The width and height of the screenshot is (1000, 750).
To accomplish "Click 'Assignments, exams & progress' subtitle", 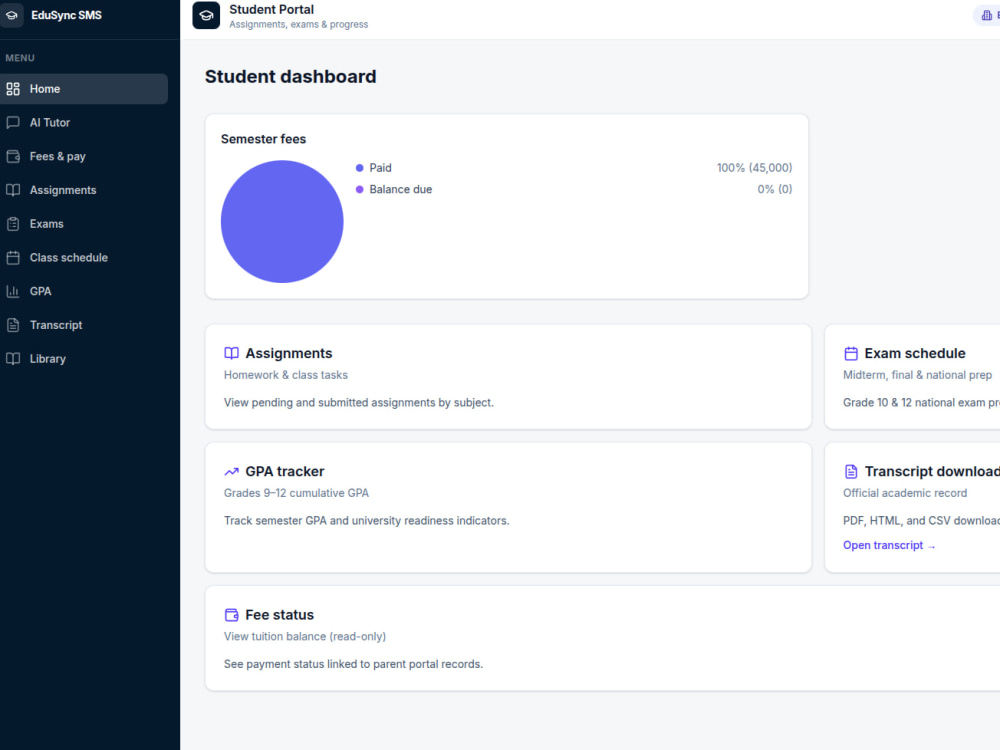I will click(x=298, y=24).
